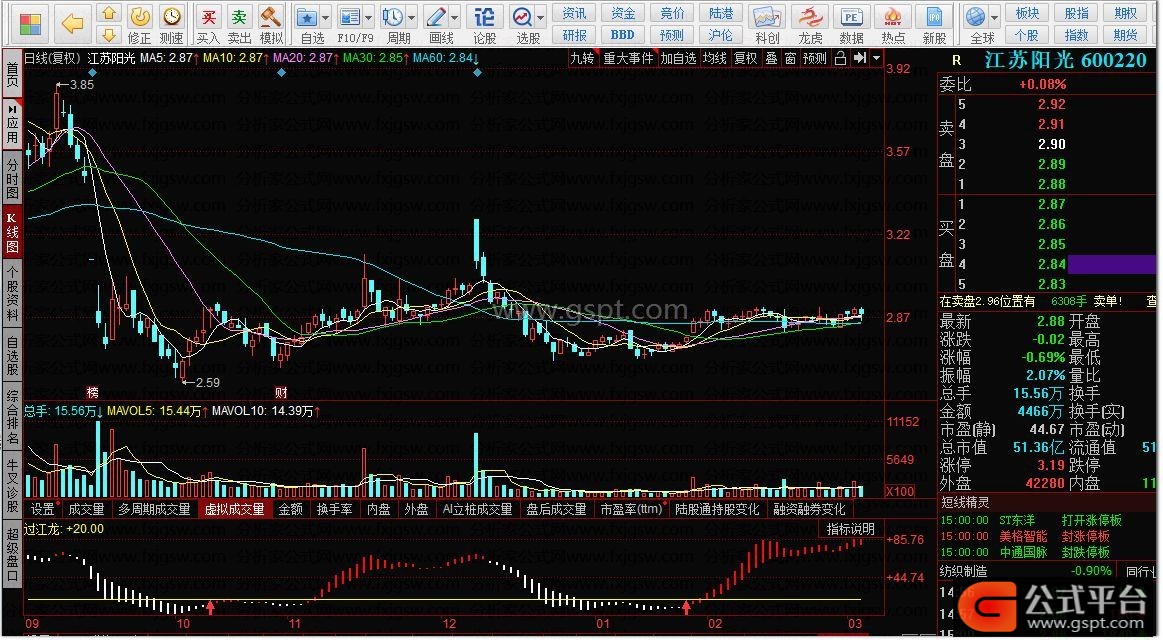Expand the 自选 dropdown arrow
1163x640 pixels.
pos(326,17)
